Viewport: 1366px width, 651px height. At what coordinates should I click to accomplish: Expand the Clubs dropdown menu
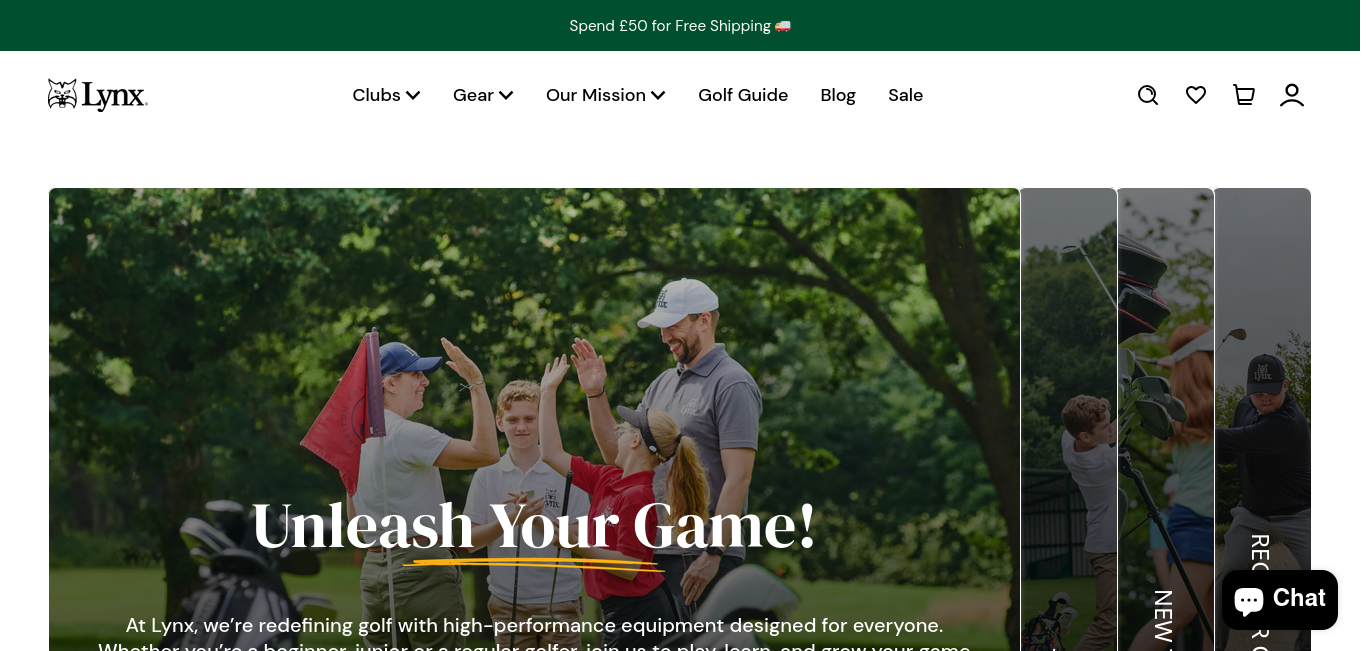tap(386, 95)
